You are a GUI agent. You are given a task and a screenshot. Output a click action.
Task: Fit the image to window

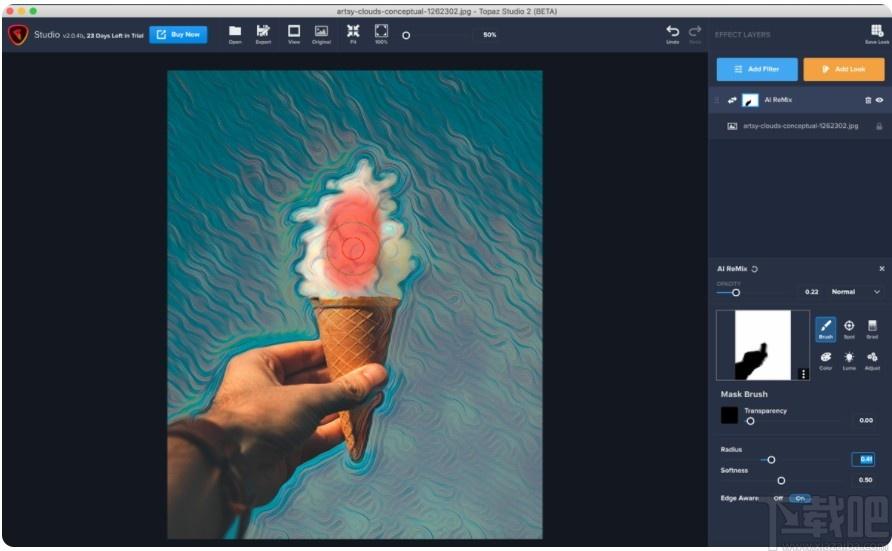pyautogui.click(x=353, y=34)
